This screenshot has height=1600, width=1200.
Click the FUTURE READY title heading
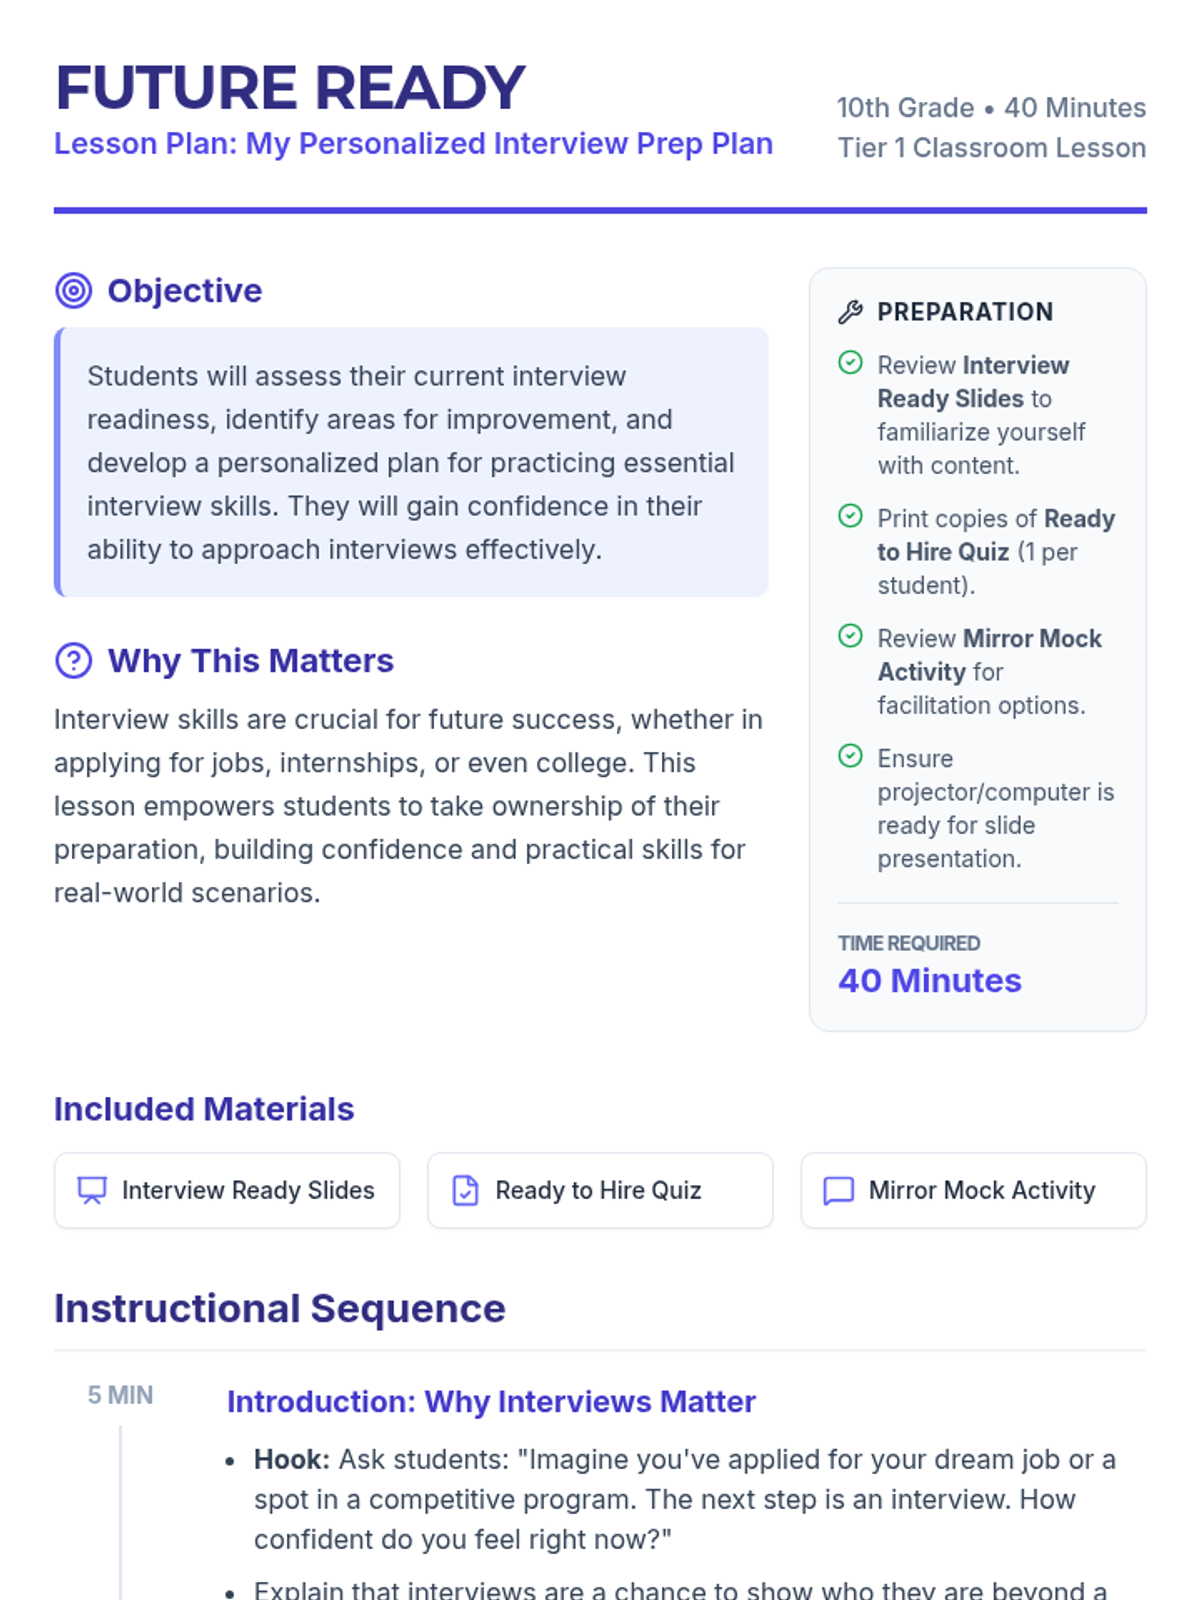290,88
